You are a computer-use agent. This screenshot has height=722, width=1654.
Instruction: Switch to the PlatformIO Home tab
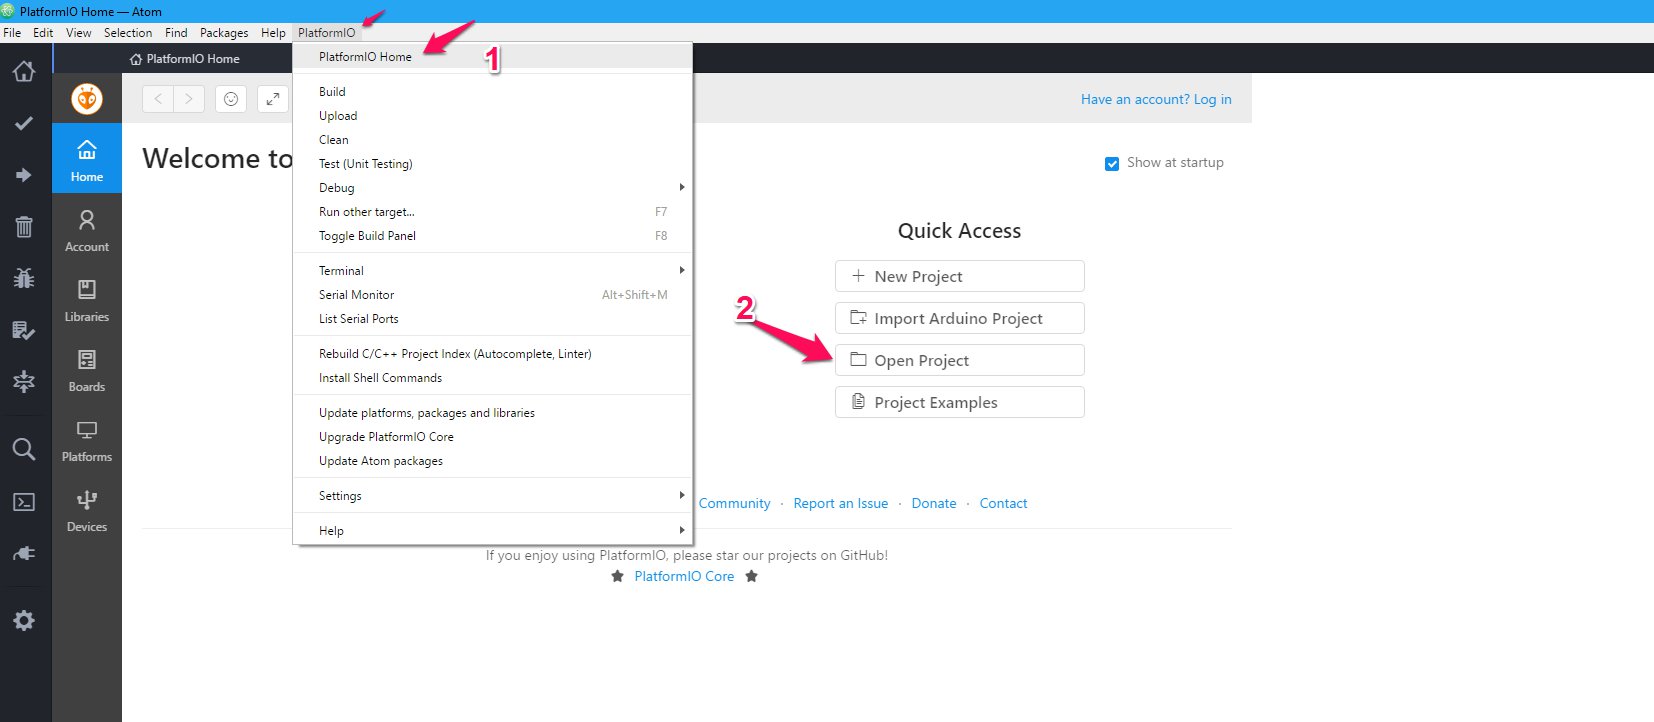185,59
